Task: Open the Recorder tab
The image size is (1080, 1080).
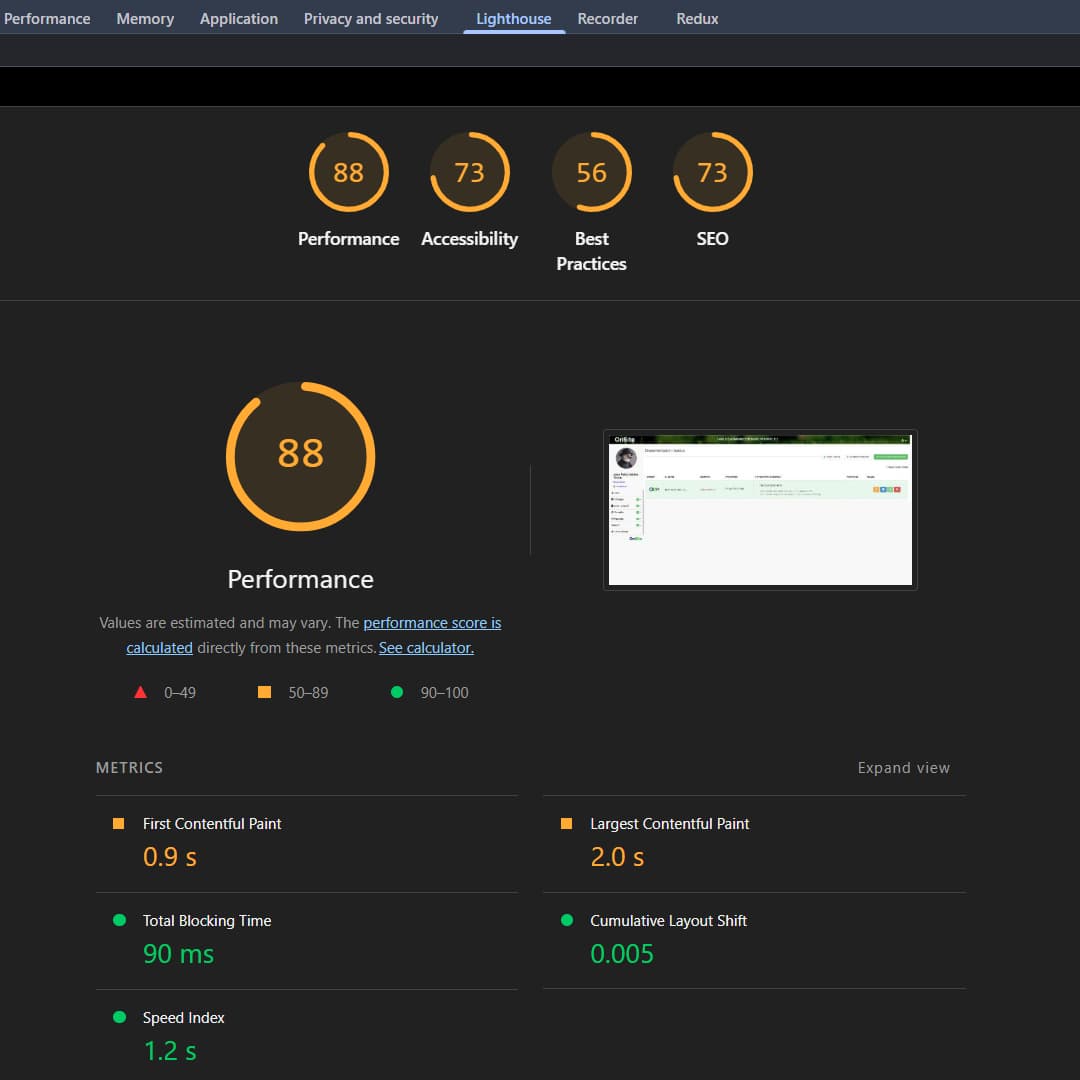Action: [x=607, y=19]
